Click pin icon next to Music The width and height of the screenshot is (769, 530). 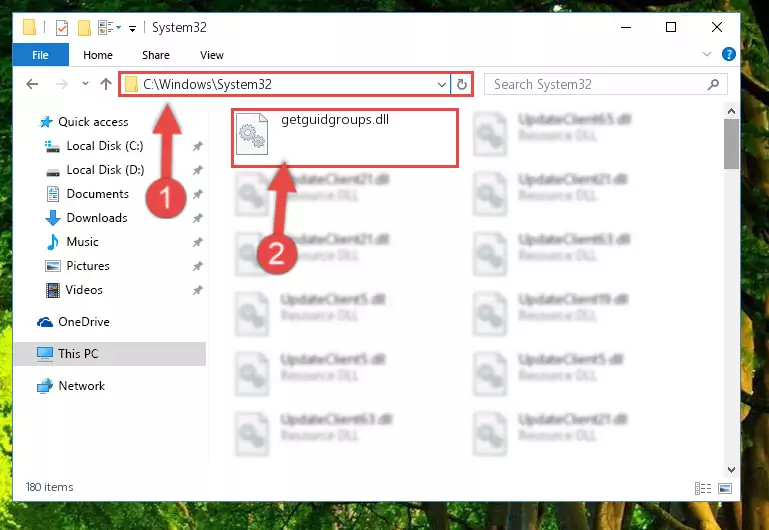197,242
